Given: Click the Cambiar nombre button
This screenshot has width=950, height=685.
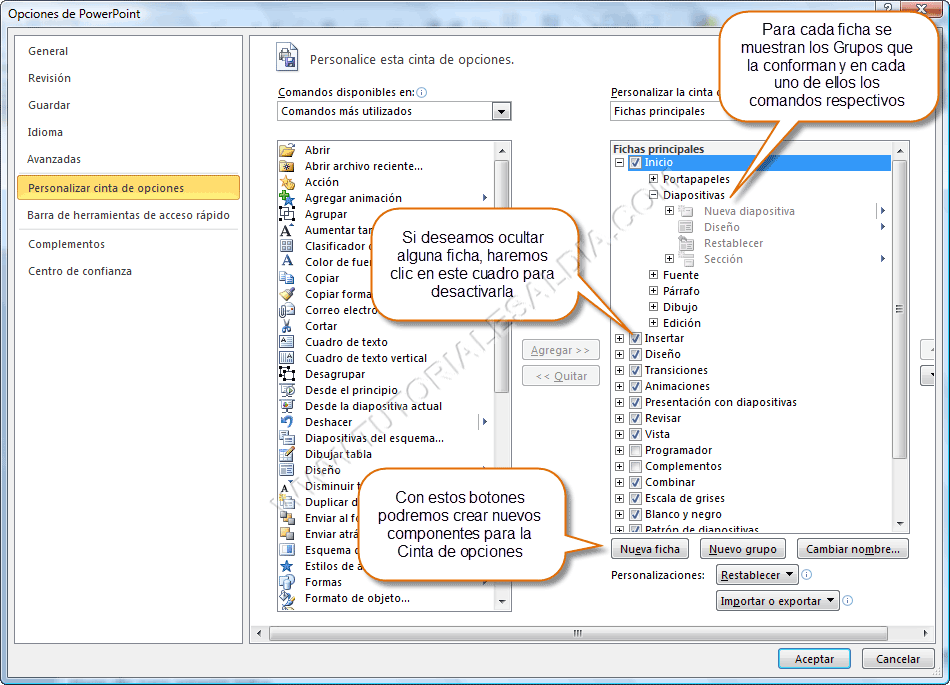Looking at the screenshot, I should [852, 549].
